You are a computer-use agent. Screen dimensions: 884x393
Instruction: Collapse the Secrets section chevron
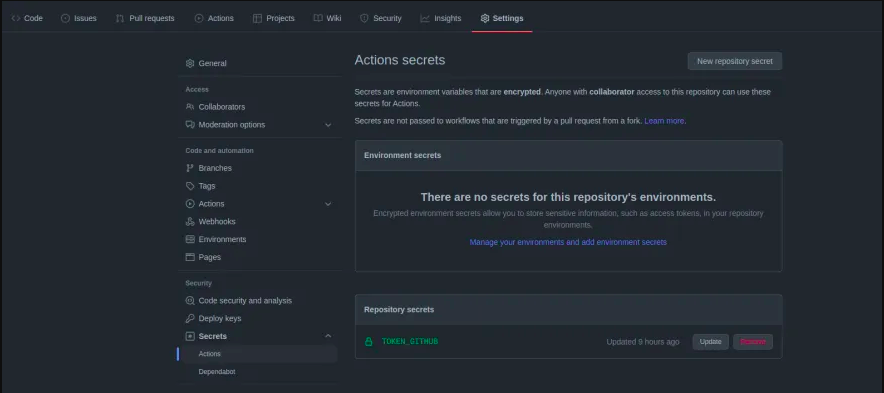tap(328, 336)
